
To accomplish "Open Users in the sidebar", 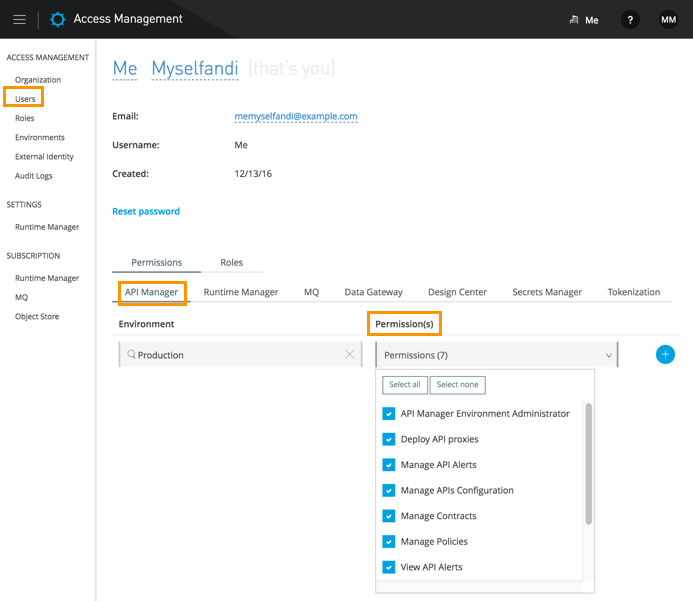I will 25,99.
